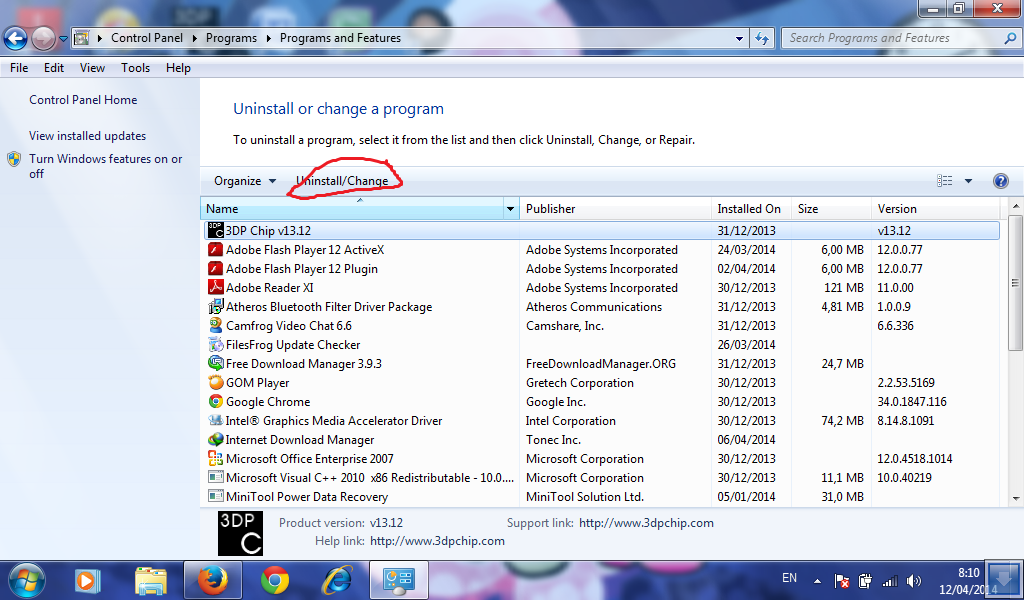
Task: Open Internet Explorer from the taskbar
Action: point(338,580)
